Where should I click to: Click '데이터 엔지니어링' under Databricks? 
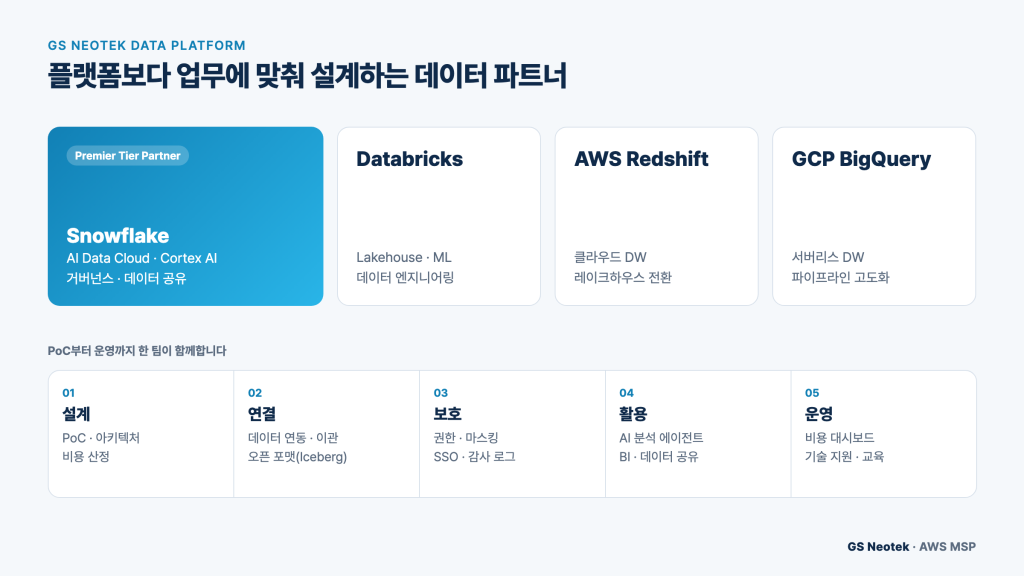pyautogui.click(x=405, y=278)
